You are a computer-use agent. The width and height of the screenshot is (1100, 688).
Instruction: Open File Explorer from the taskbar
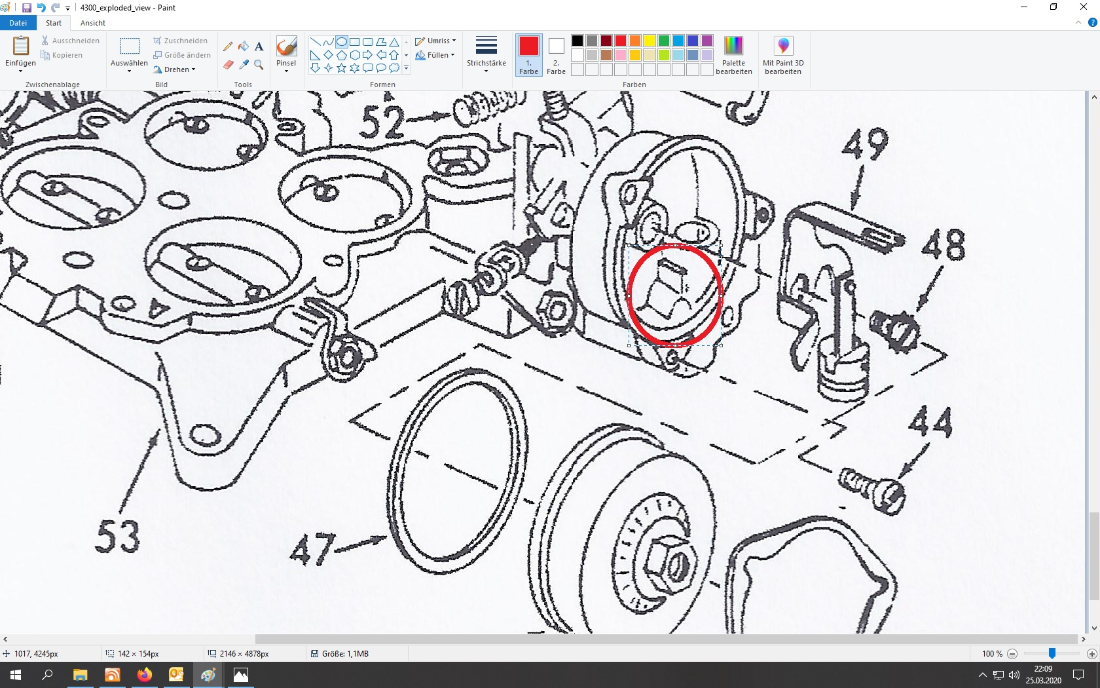[x=80, y=675]
